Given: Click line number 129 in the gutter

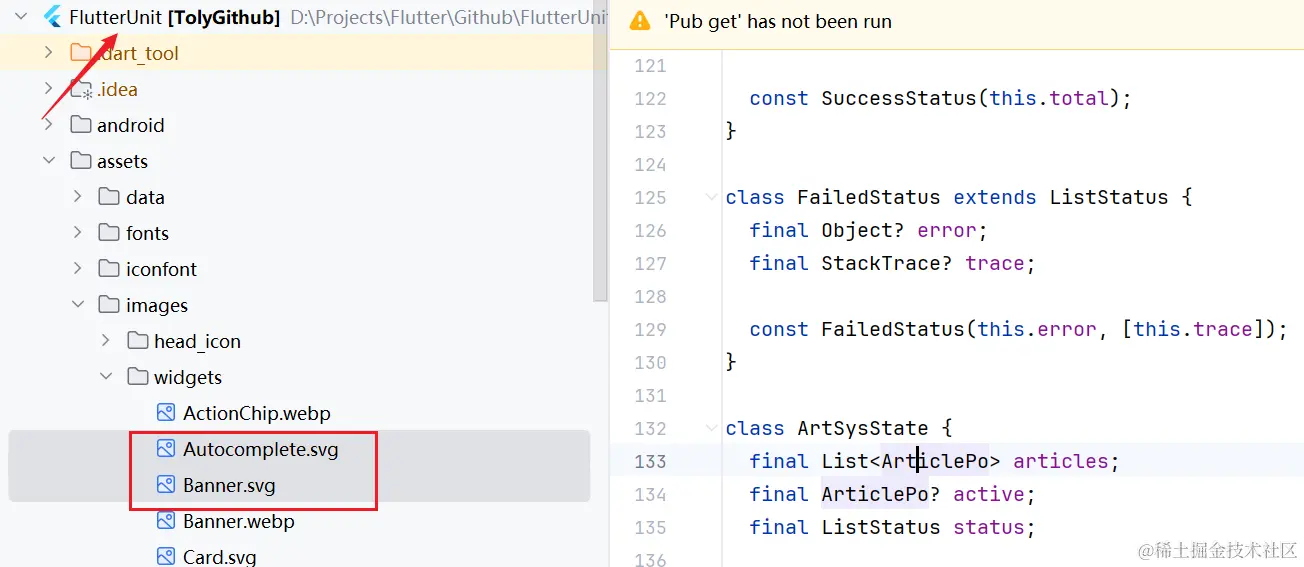Looking at the screenshot, I should click(650, 329).
